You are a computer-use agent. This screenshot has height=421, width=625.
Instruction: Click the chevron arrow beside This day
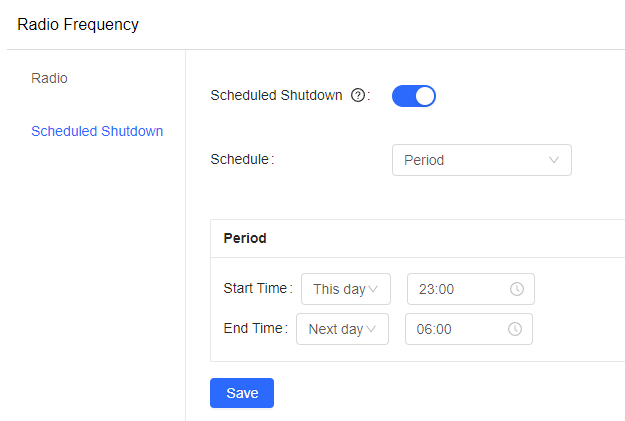373,289
